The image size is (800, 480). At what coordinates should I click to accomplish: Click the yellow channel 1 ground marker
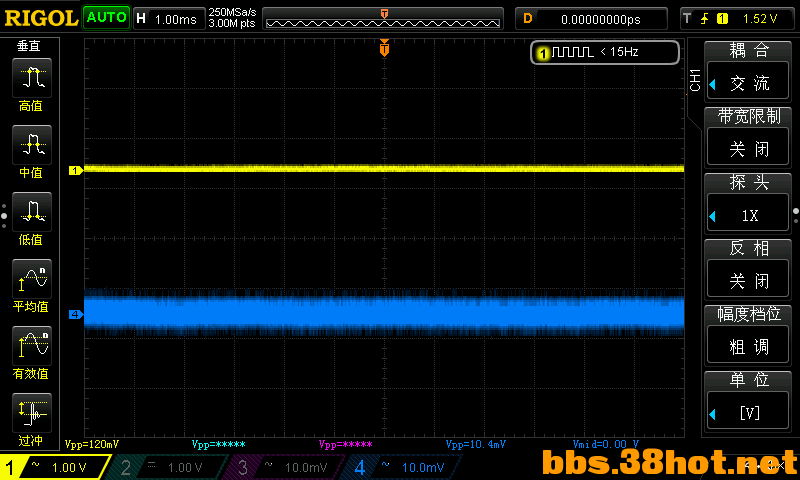click(76, 170)
